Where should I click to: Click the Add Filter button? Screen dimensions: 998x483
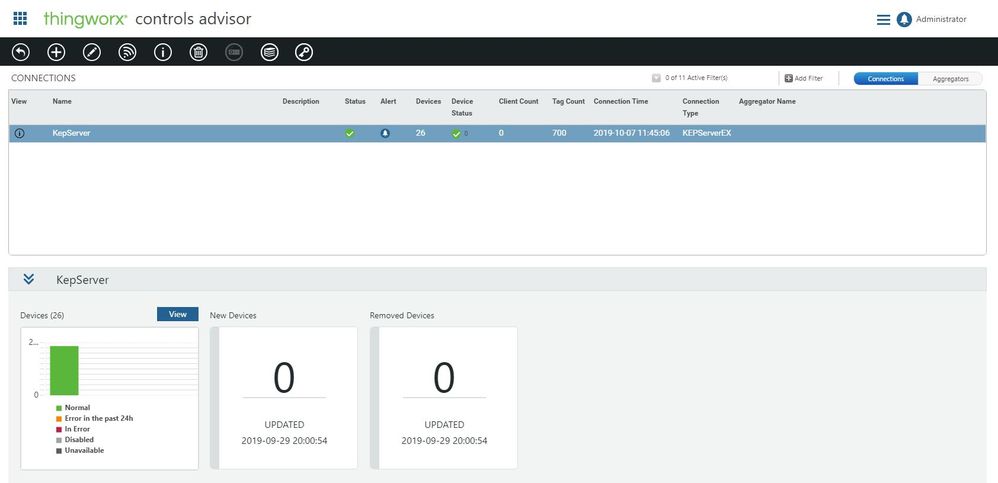point(803,78)
